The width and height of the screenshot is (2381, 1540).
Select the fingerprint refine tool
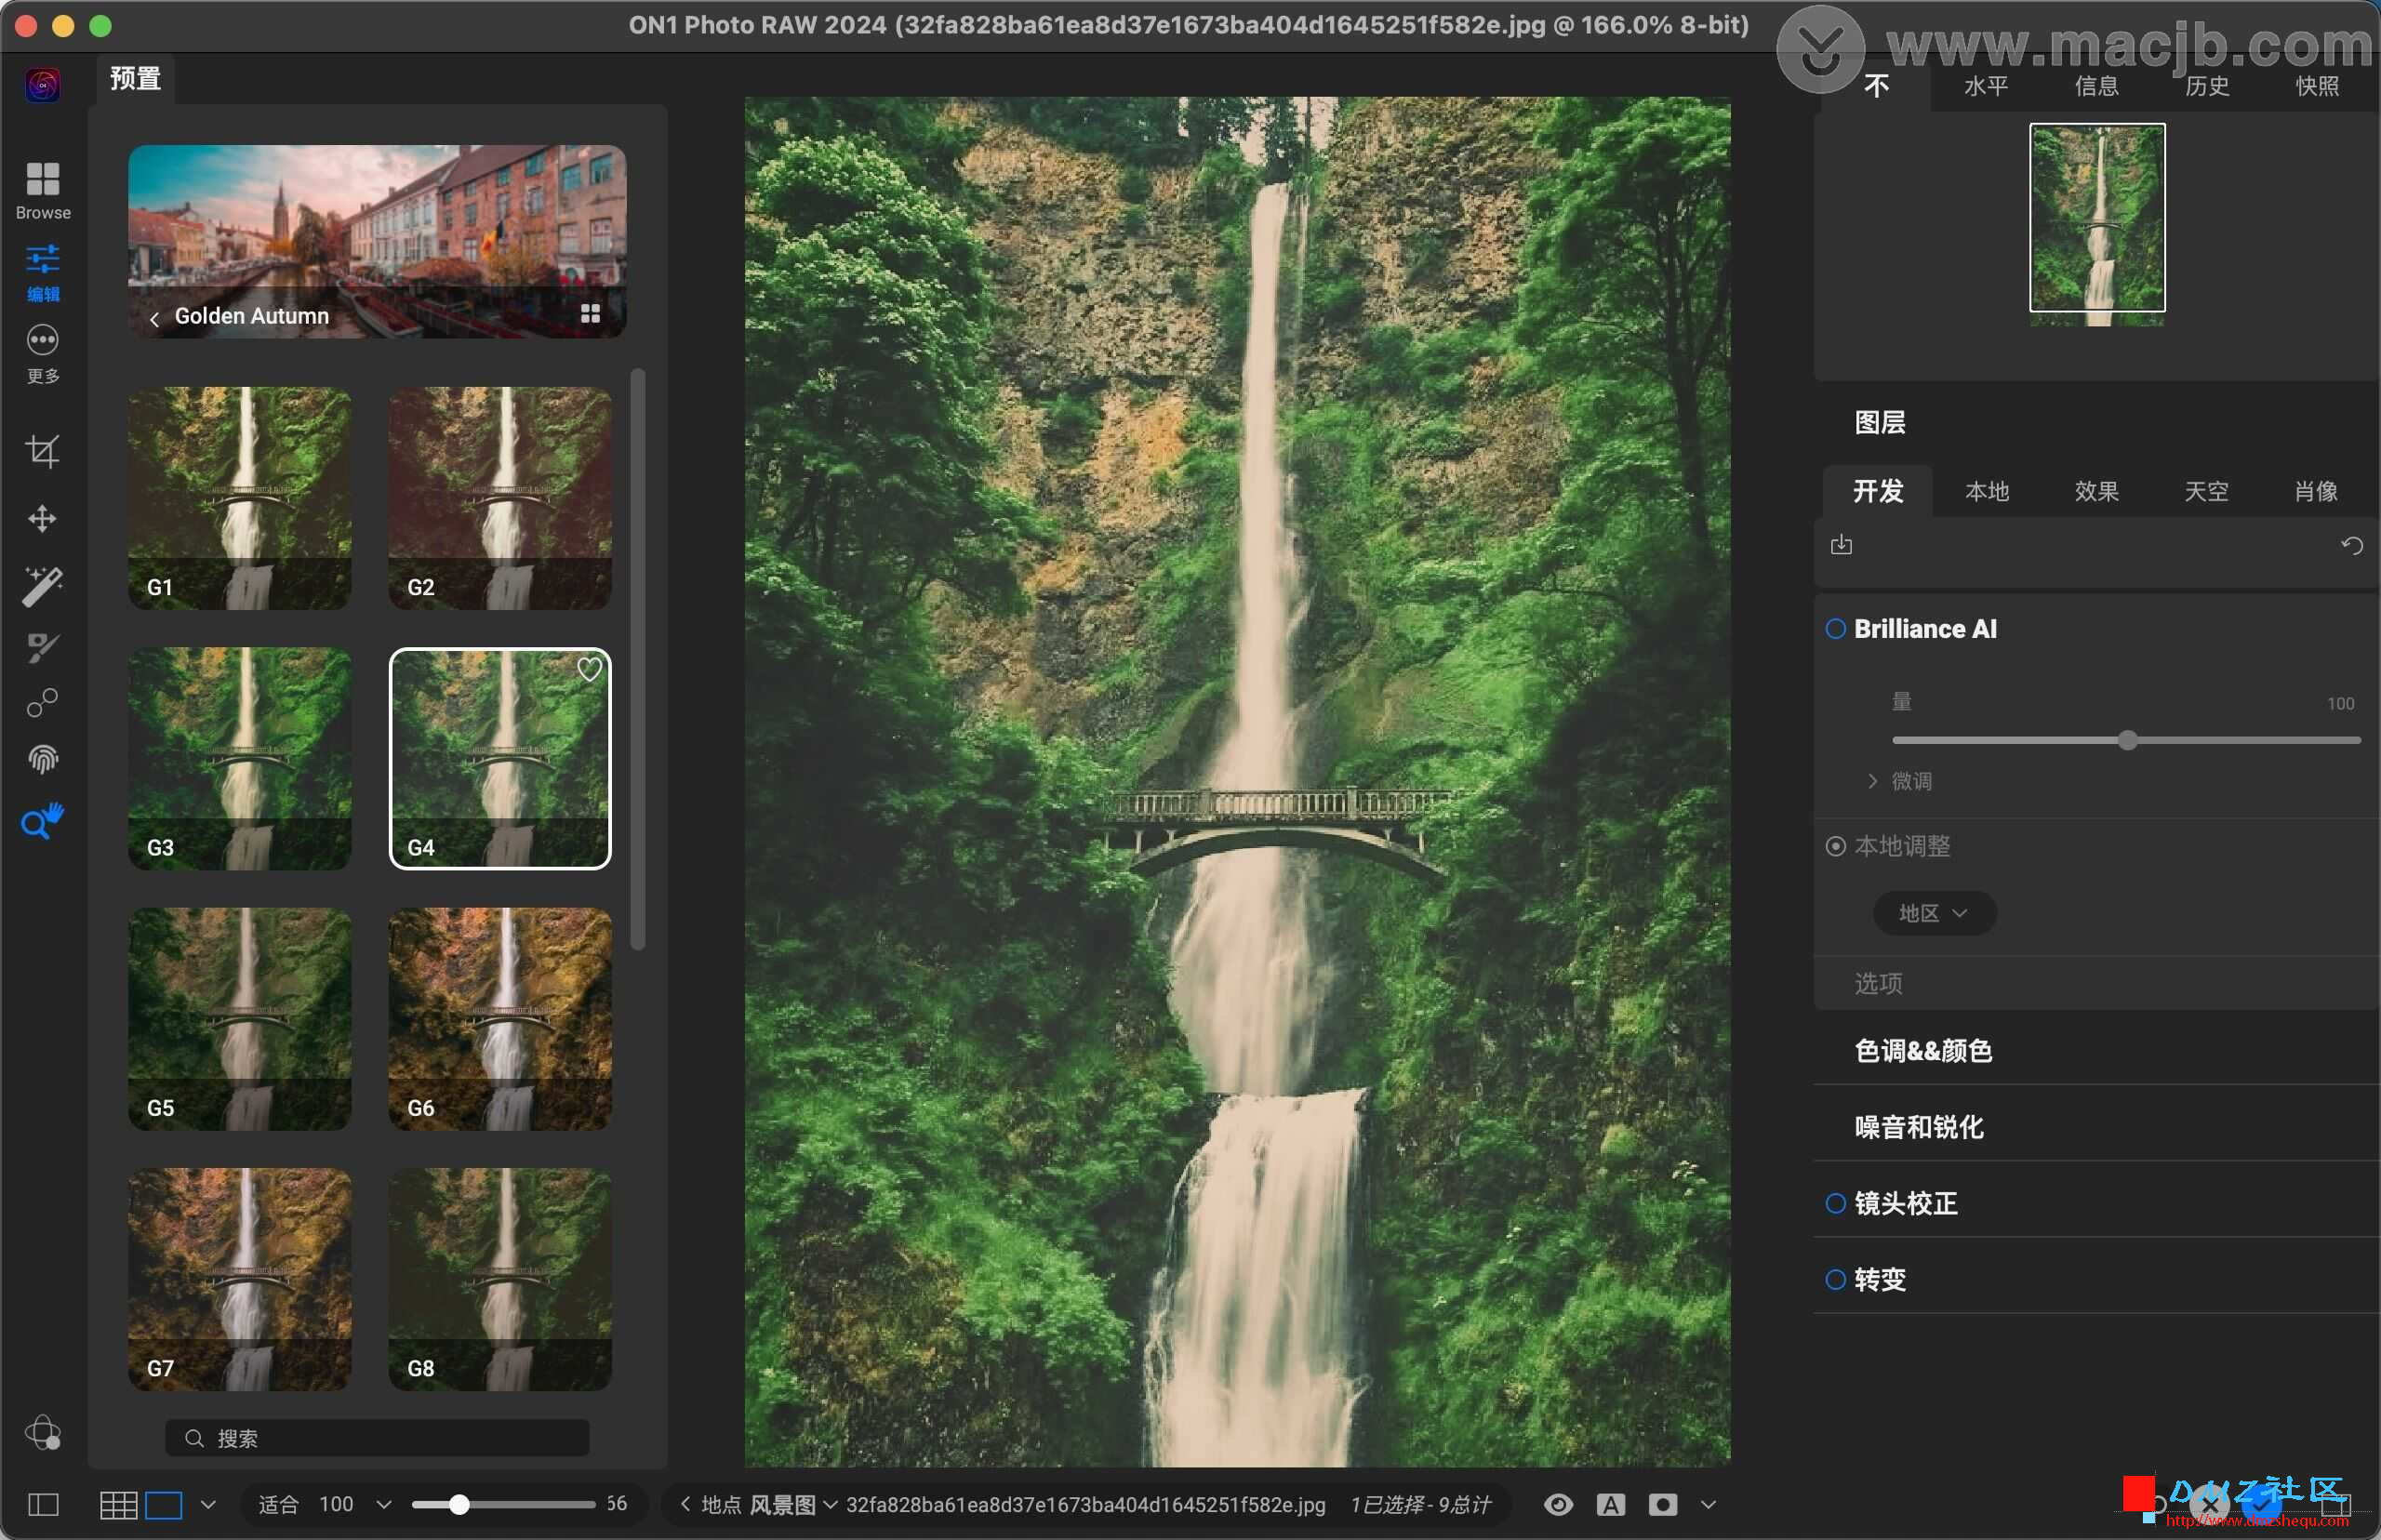(42, 760)
